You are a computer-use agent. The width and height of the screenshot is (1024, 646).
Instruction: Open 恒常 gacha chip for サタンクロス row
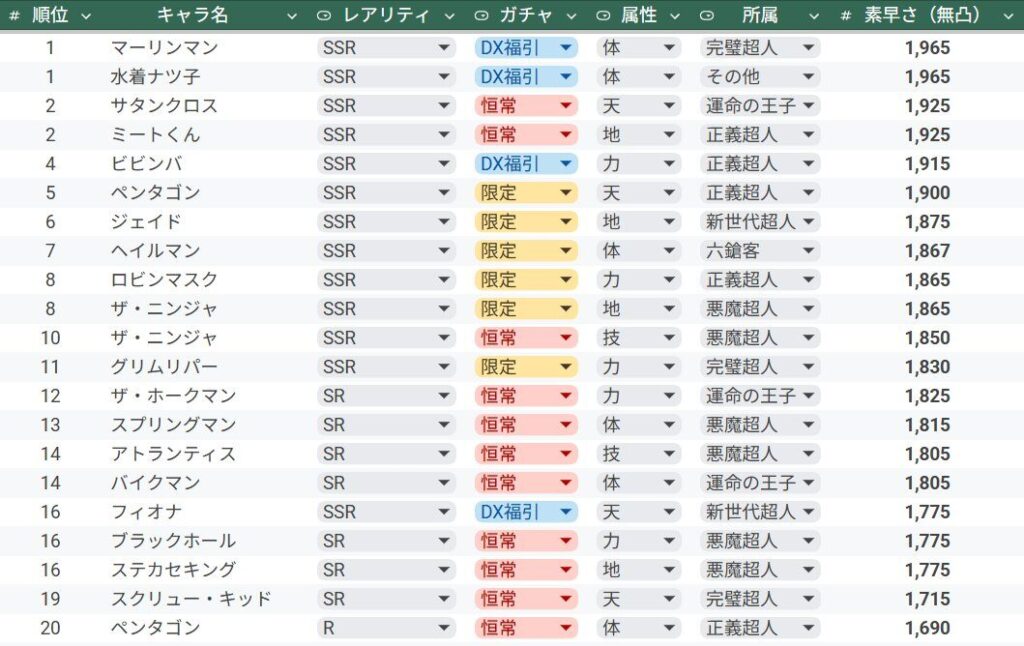526,106
